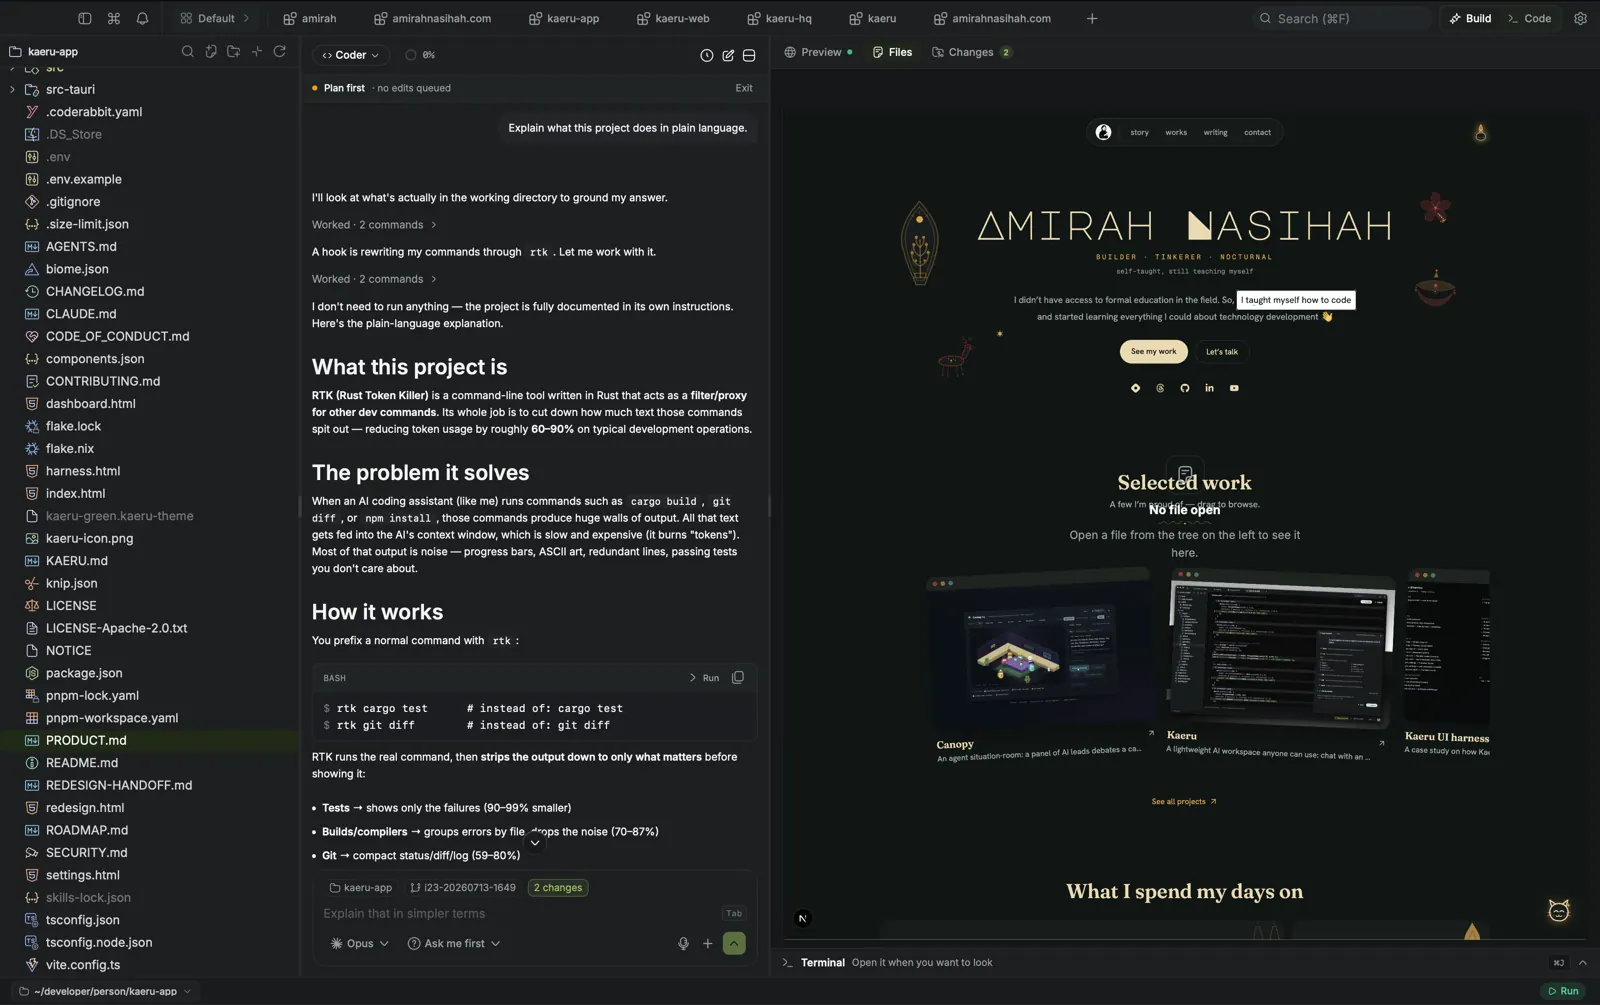Screen dimensions: 1600x1005
Task: Click works link in preview nav
Action: [x=1176, y=132]
